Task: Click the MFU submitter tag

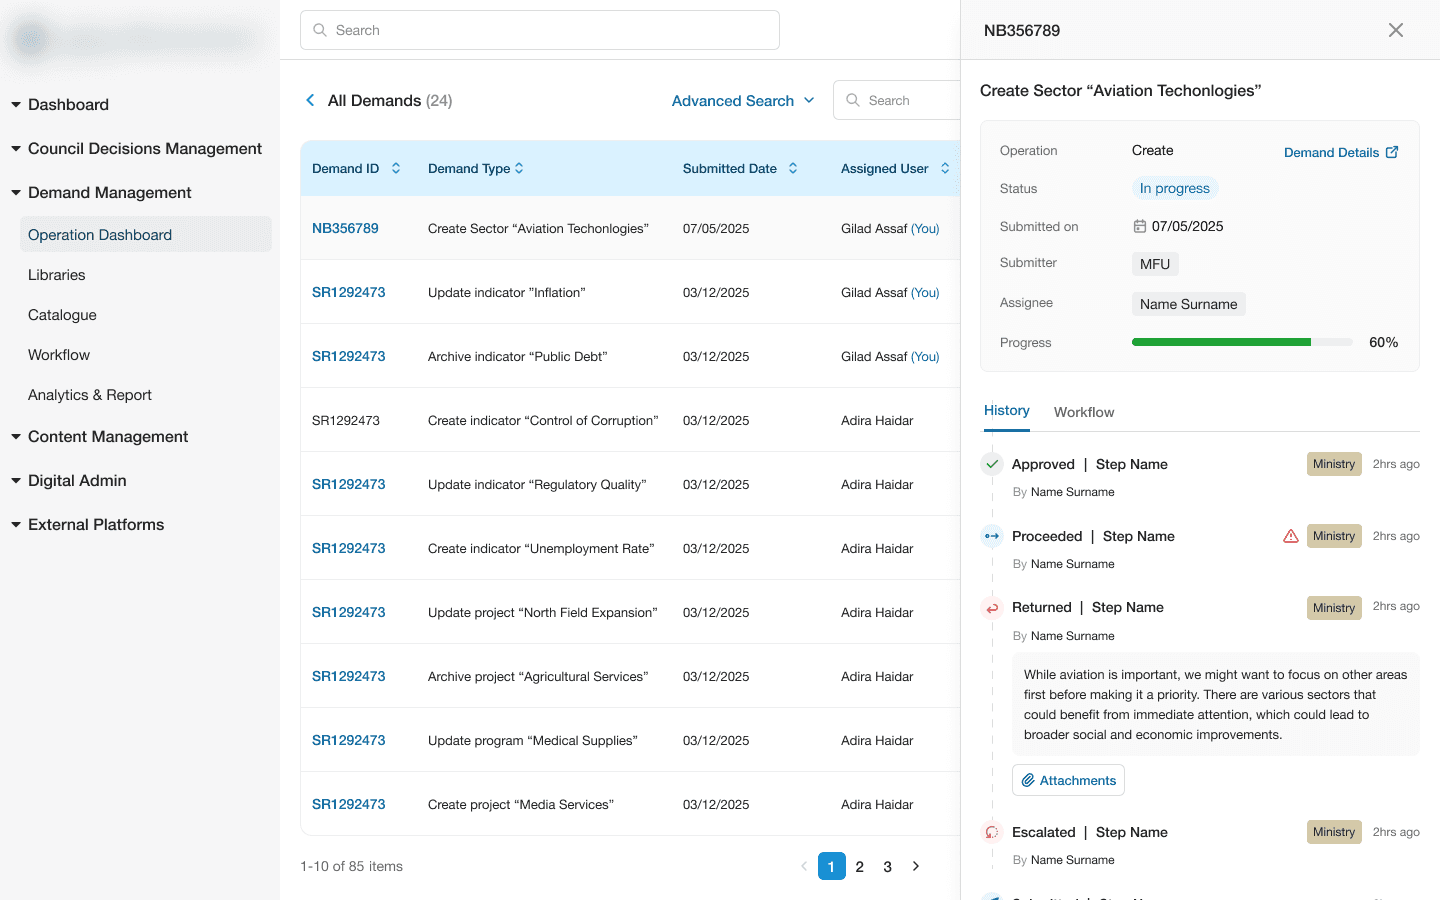Action: click(1155, 264)
